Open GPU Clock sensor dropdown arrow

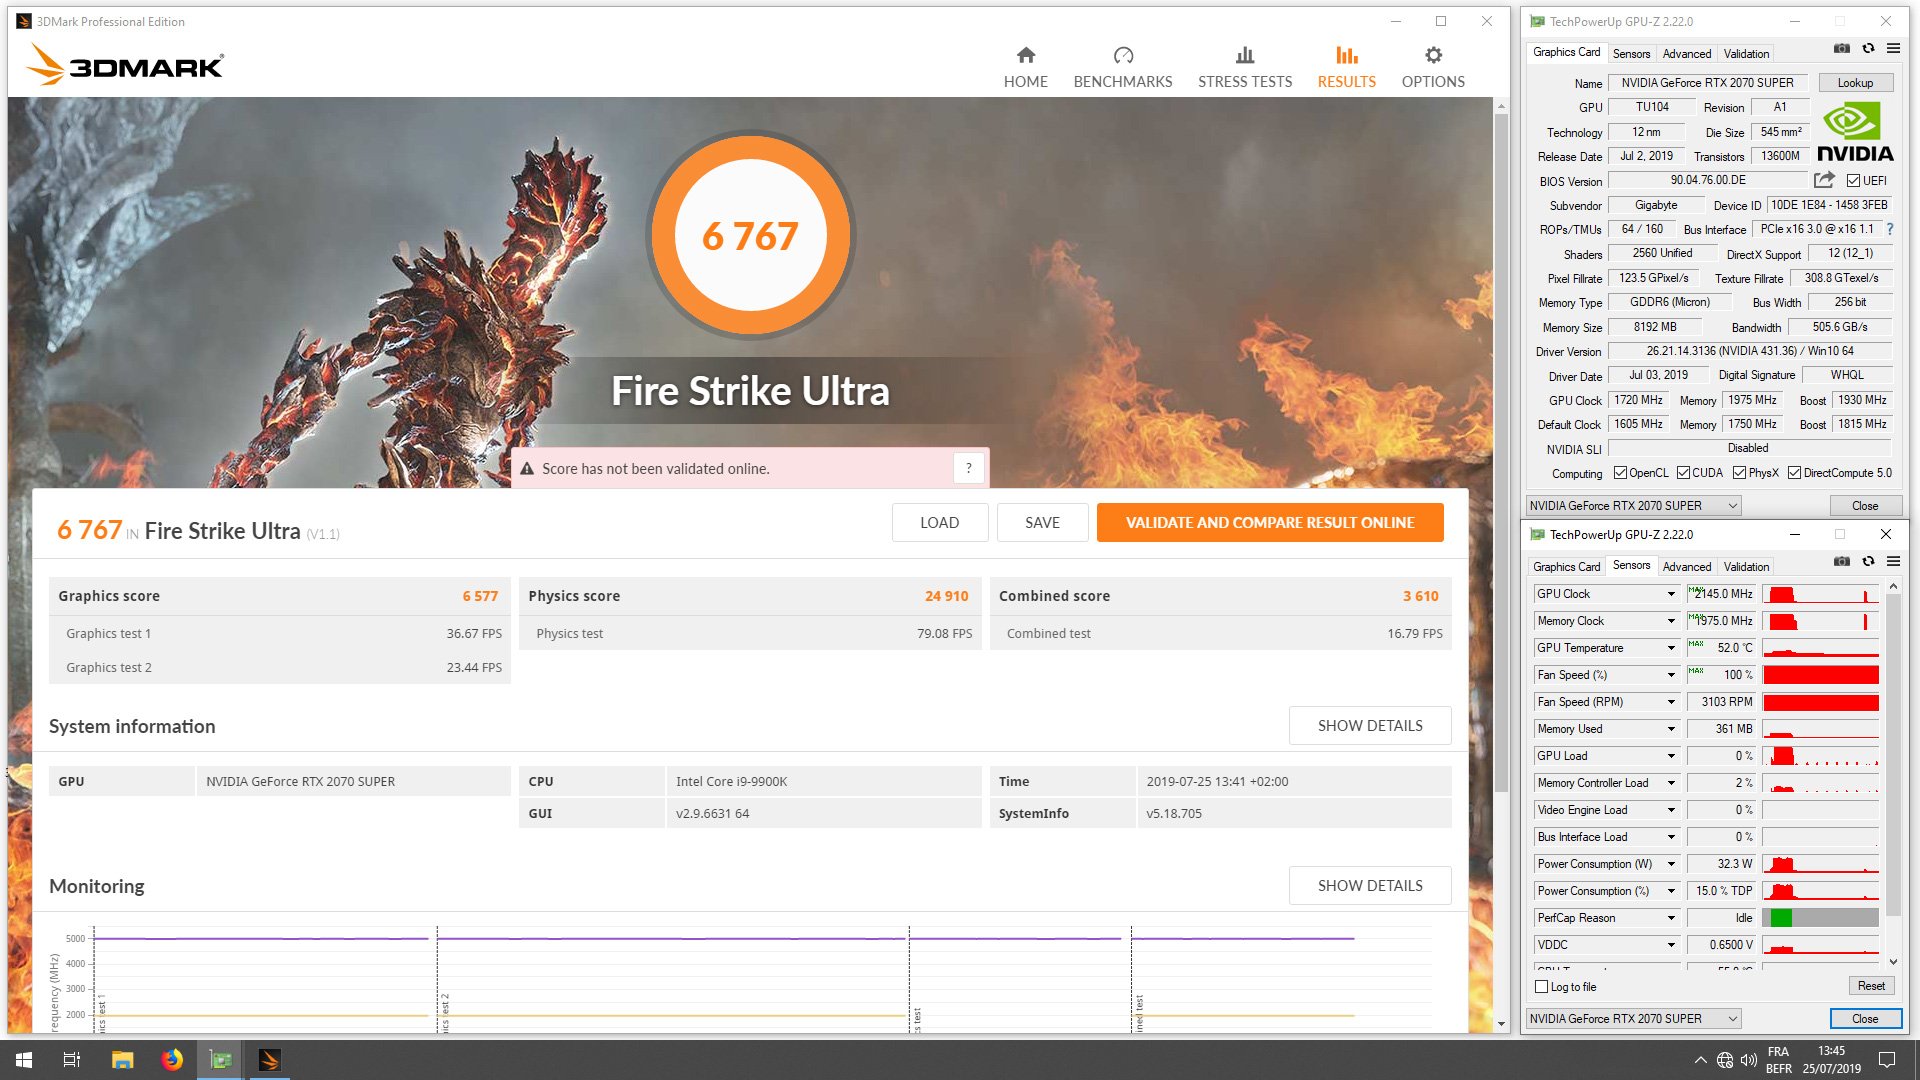point(1670,594)
